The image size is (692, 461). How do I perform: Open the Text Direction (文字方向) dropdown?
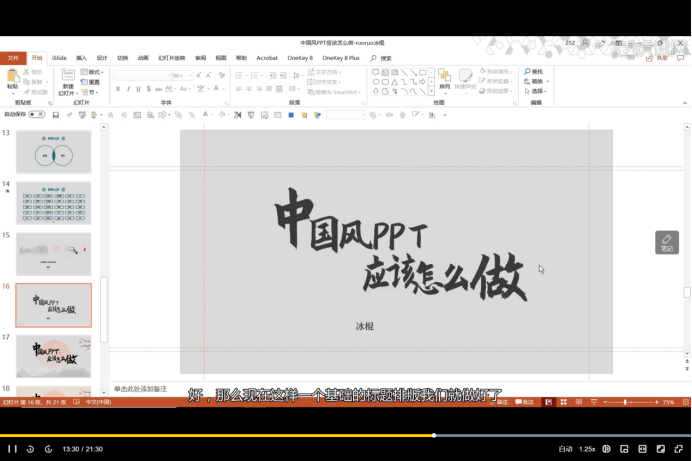(x=324, y=72)
